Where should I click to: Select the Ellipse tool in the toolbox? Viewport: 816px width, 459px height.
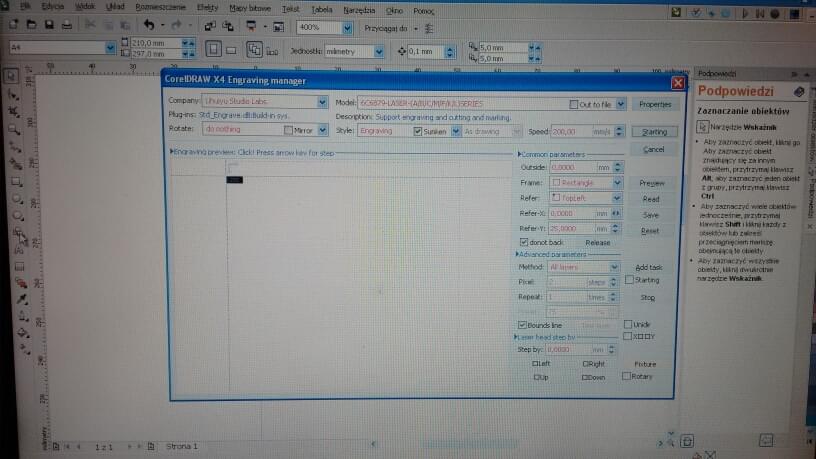click(x=17, y=199)
